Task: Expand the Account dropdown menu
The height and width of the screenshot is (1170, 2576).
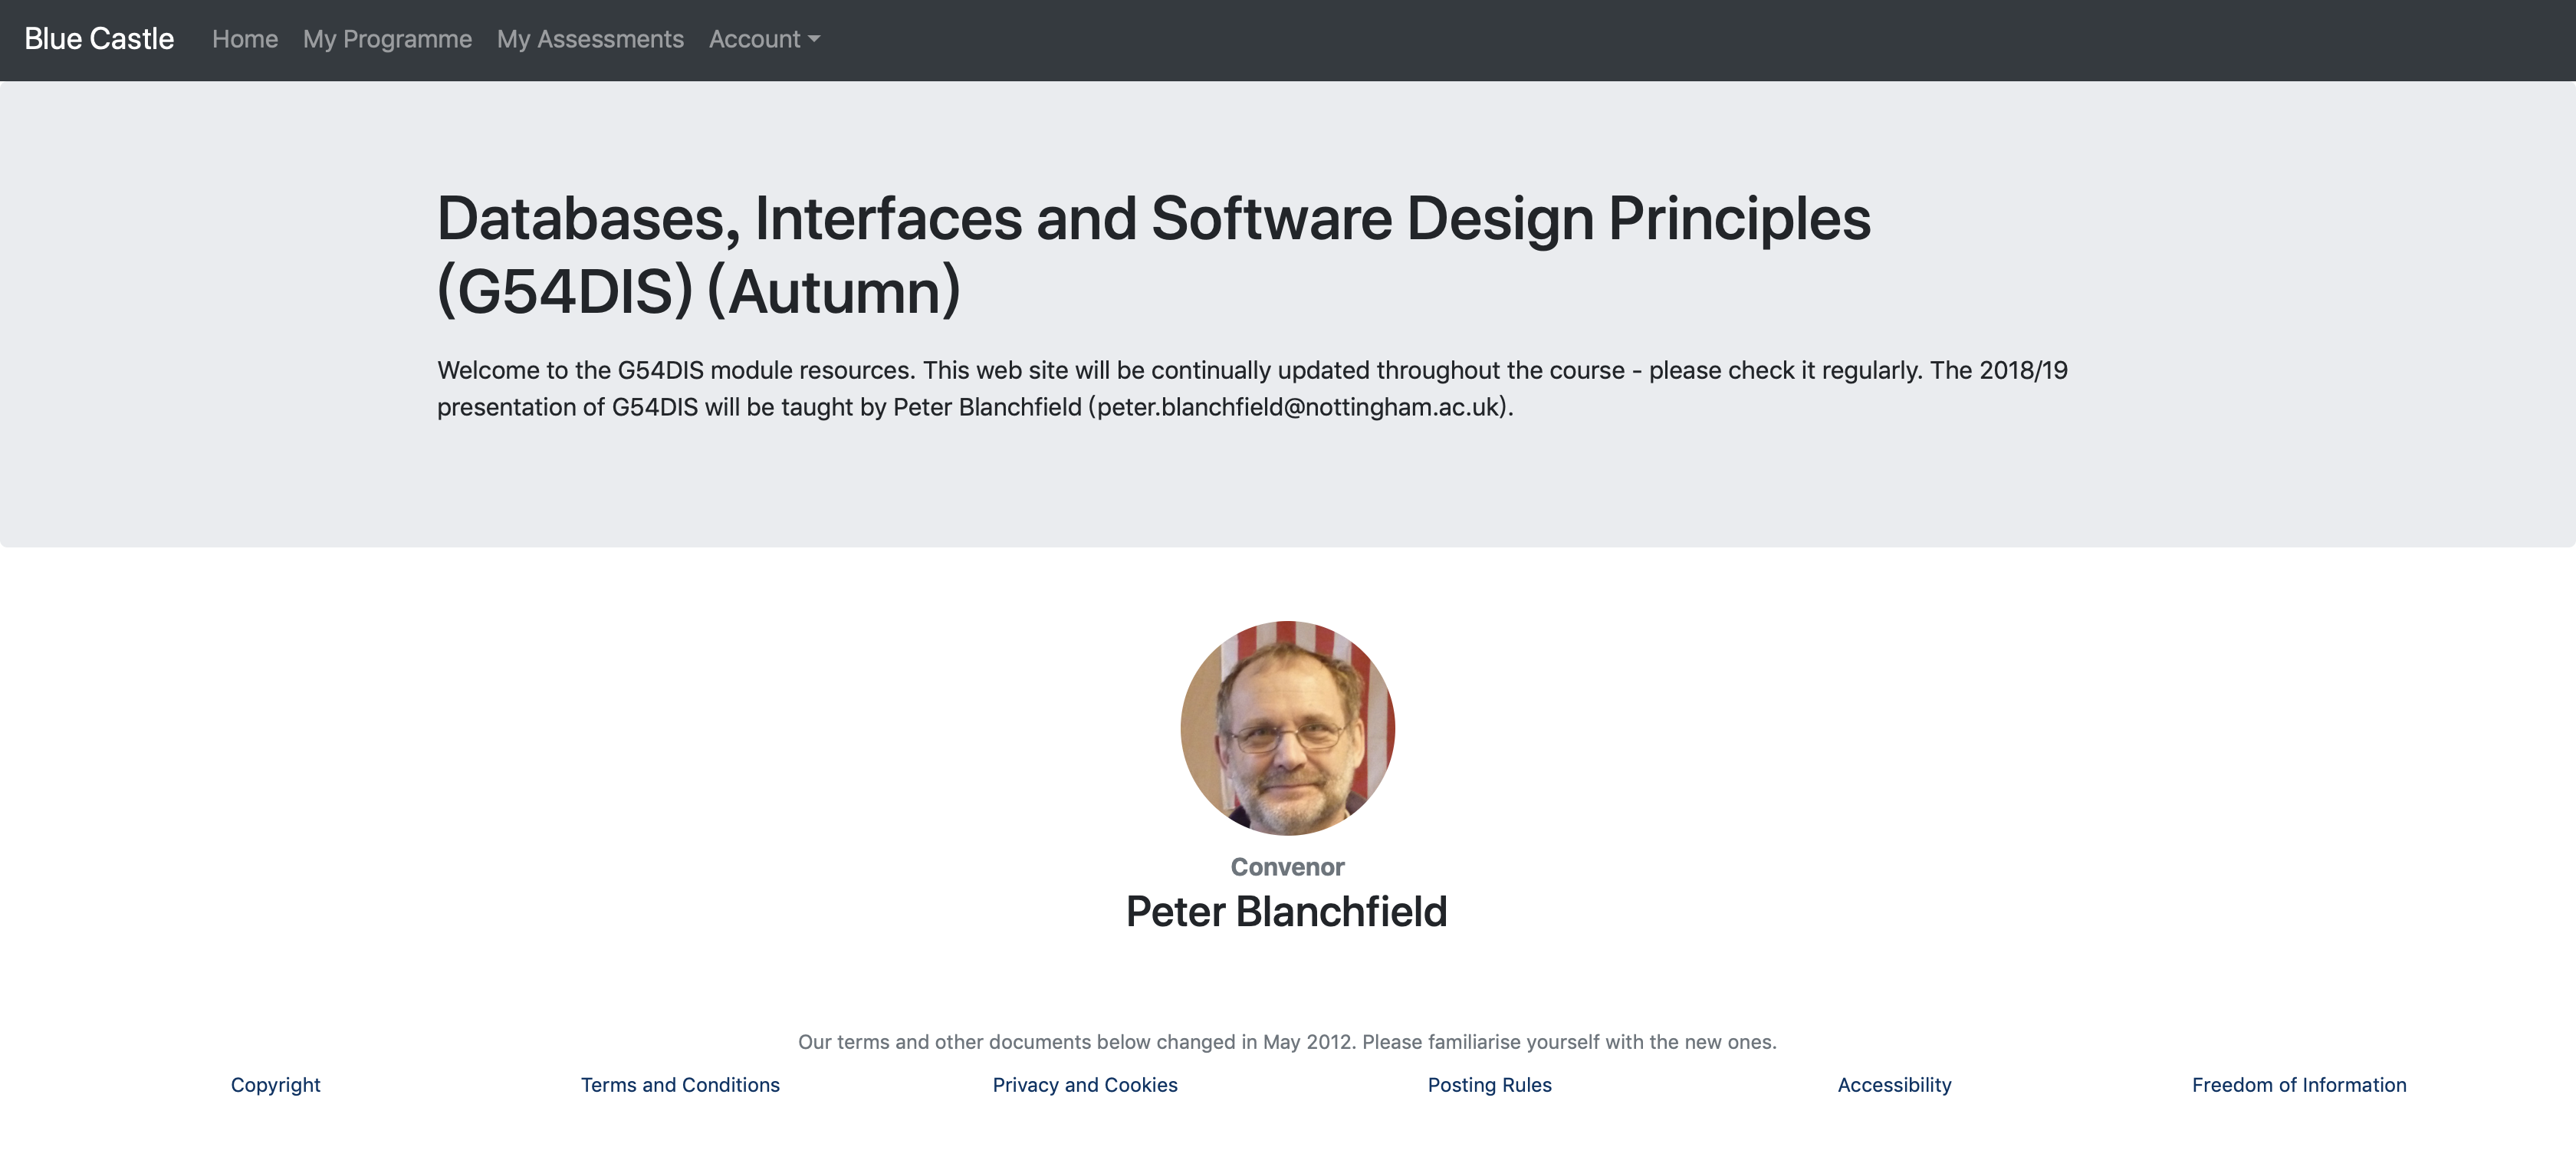Action: (x=755, y=39)
